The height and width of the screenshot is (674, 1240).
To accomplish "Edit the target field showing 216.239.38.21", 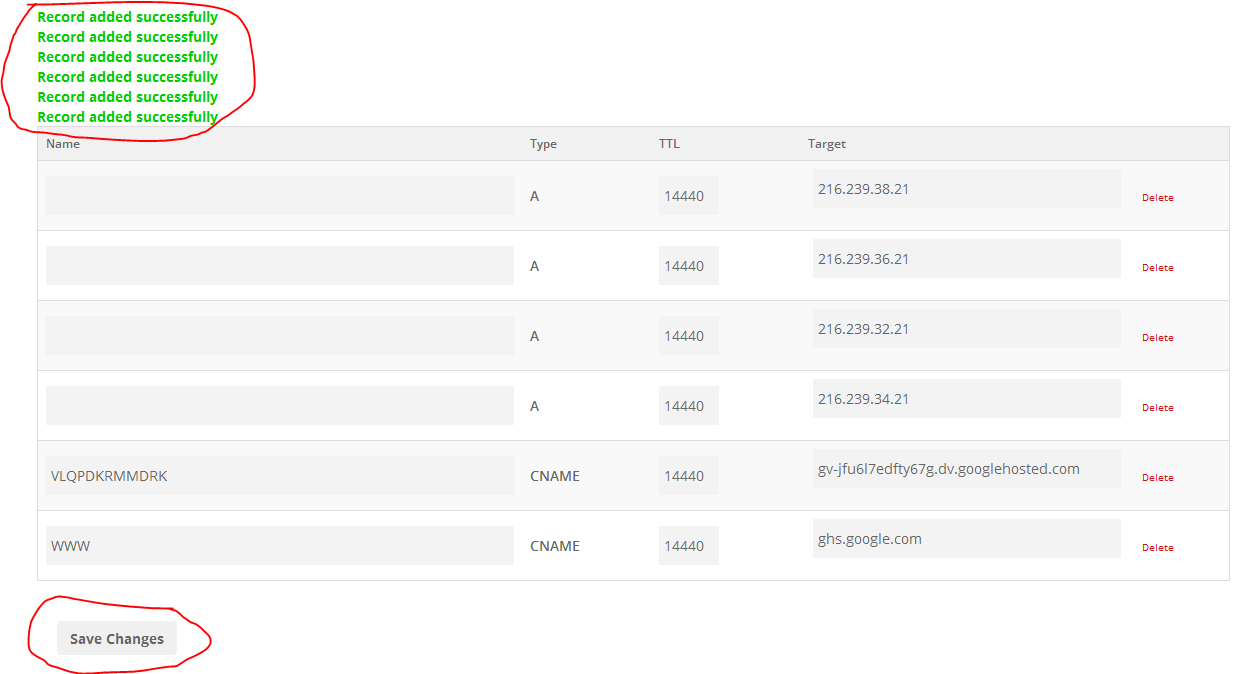I will [966, 189].
